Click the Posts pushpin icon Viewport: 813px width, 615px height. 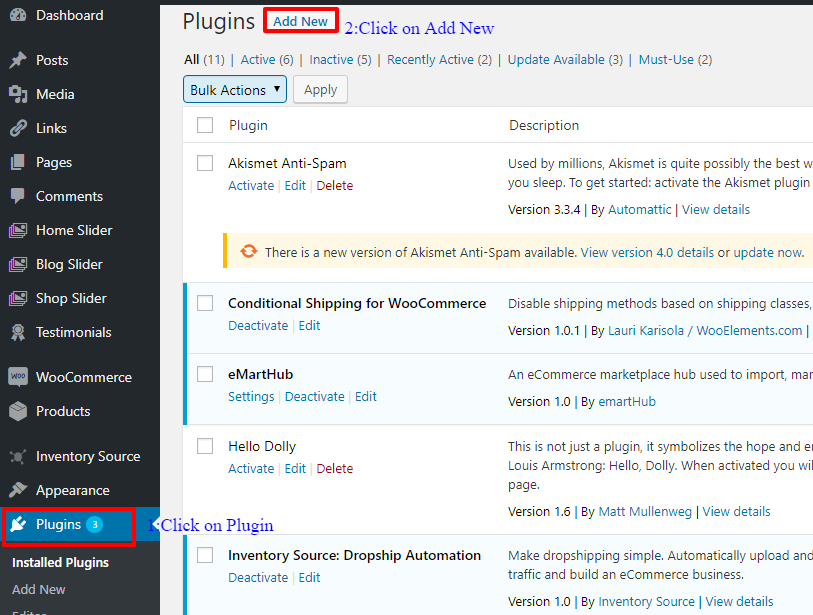coord(18,60)
